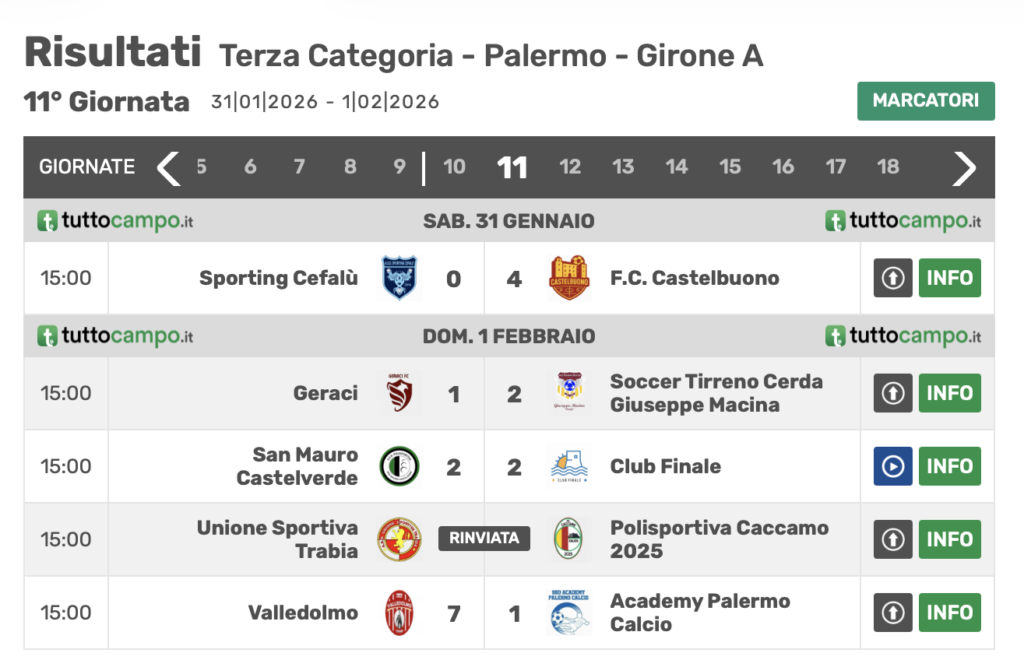Screen dimensions: 1024x667
Task: Click the Geraci team crest
Action: 400,393
